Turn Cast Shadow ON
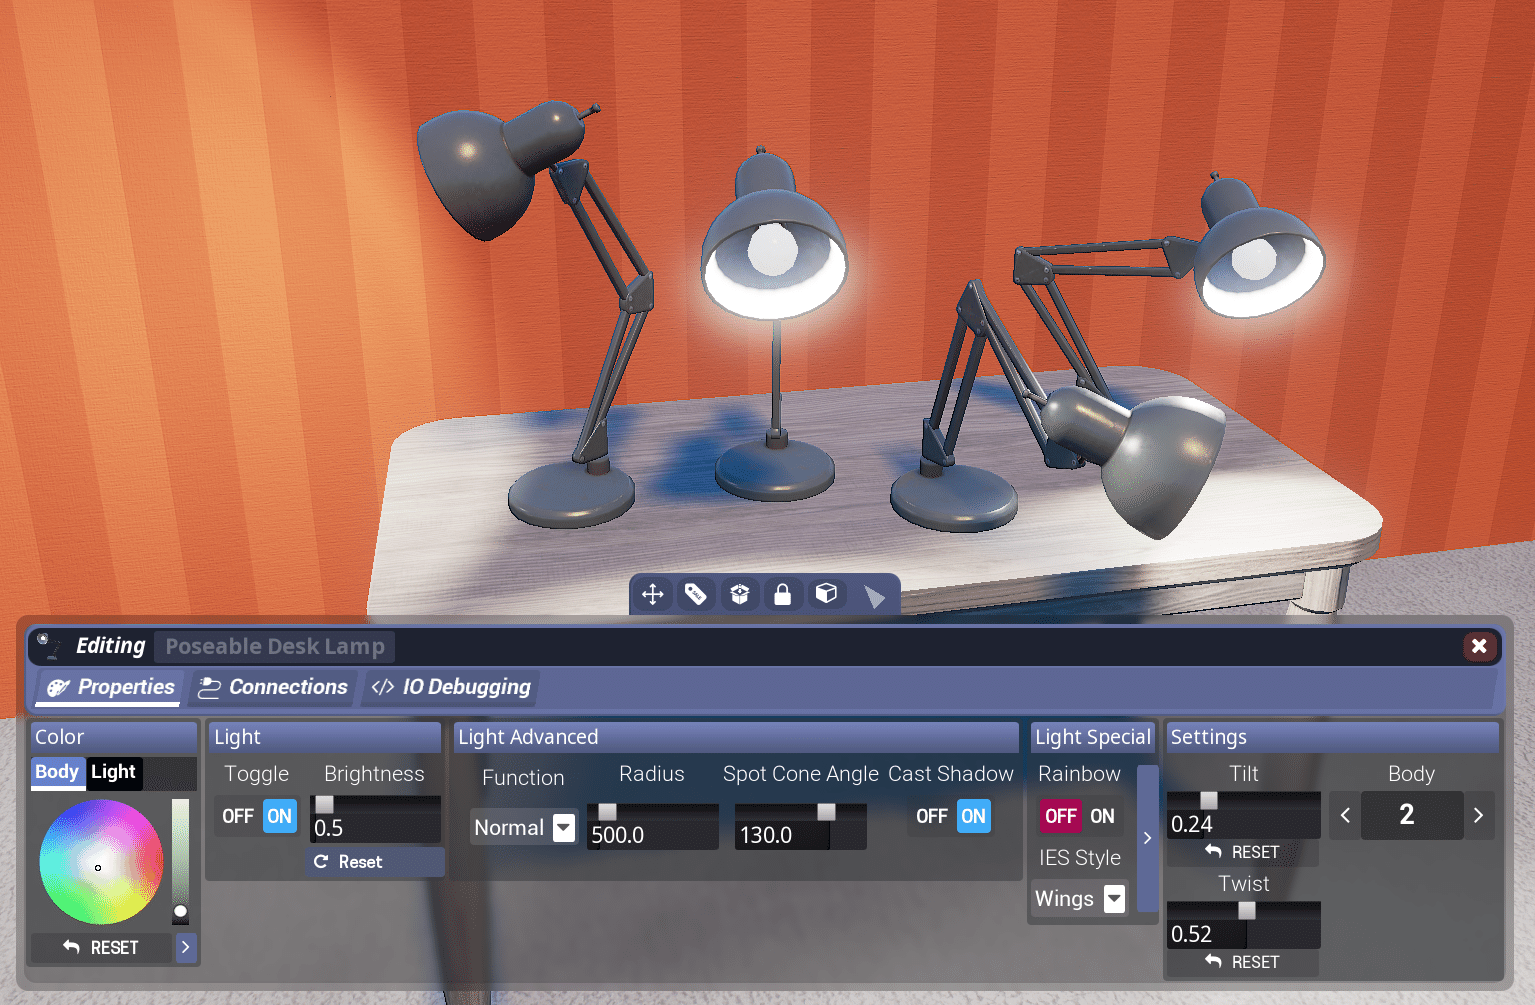The height and width of the screenshot is (1005, 1535). (974, 817)
